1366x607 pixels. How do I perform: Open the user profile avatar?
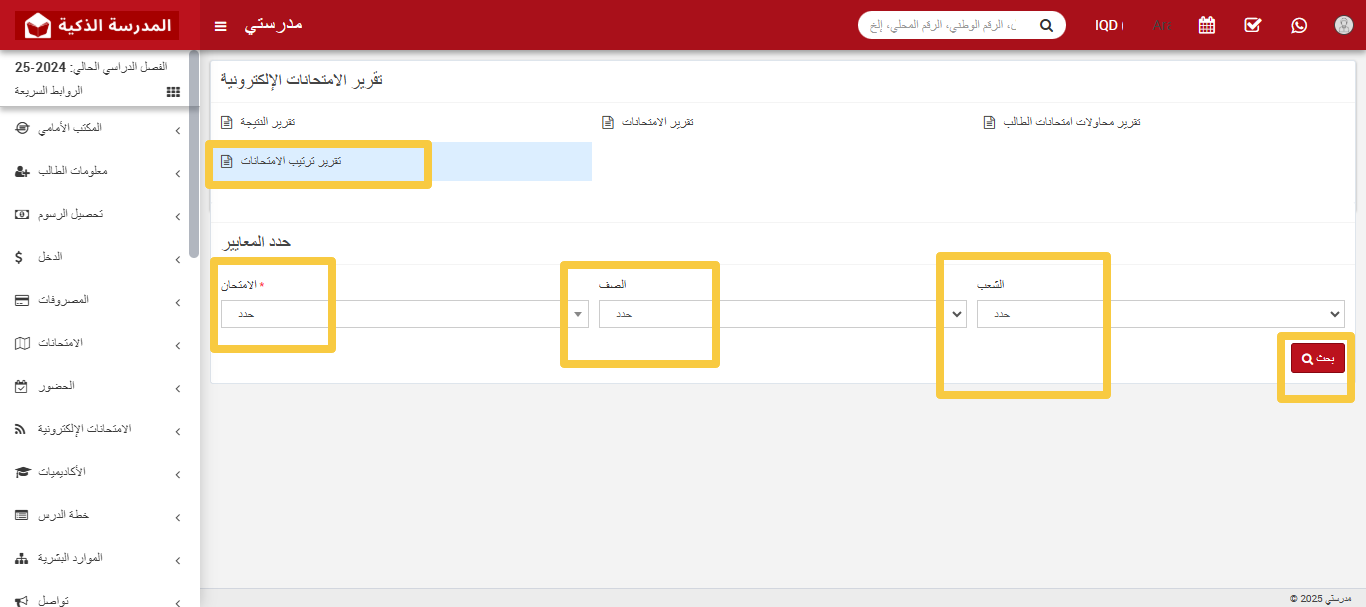[x=1344, y=25]
